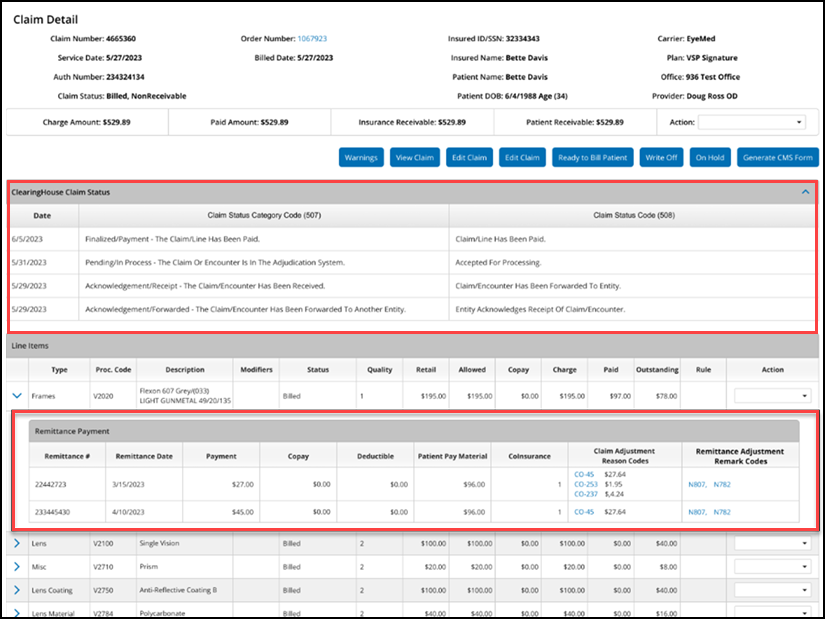Expand the Lens line item row

click(x=16, y=544)
